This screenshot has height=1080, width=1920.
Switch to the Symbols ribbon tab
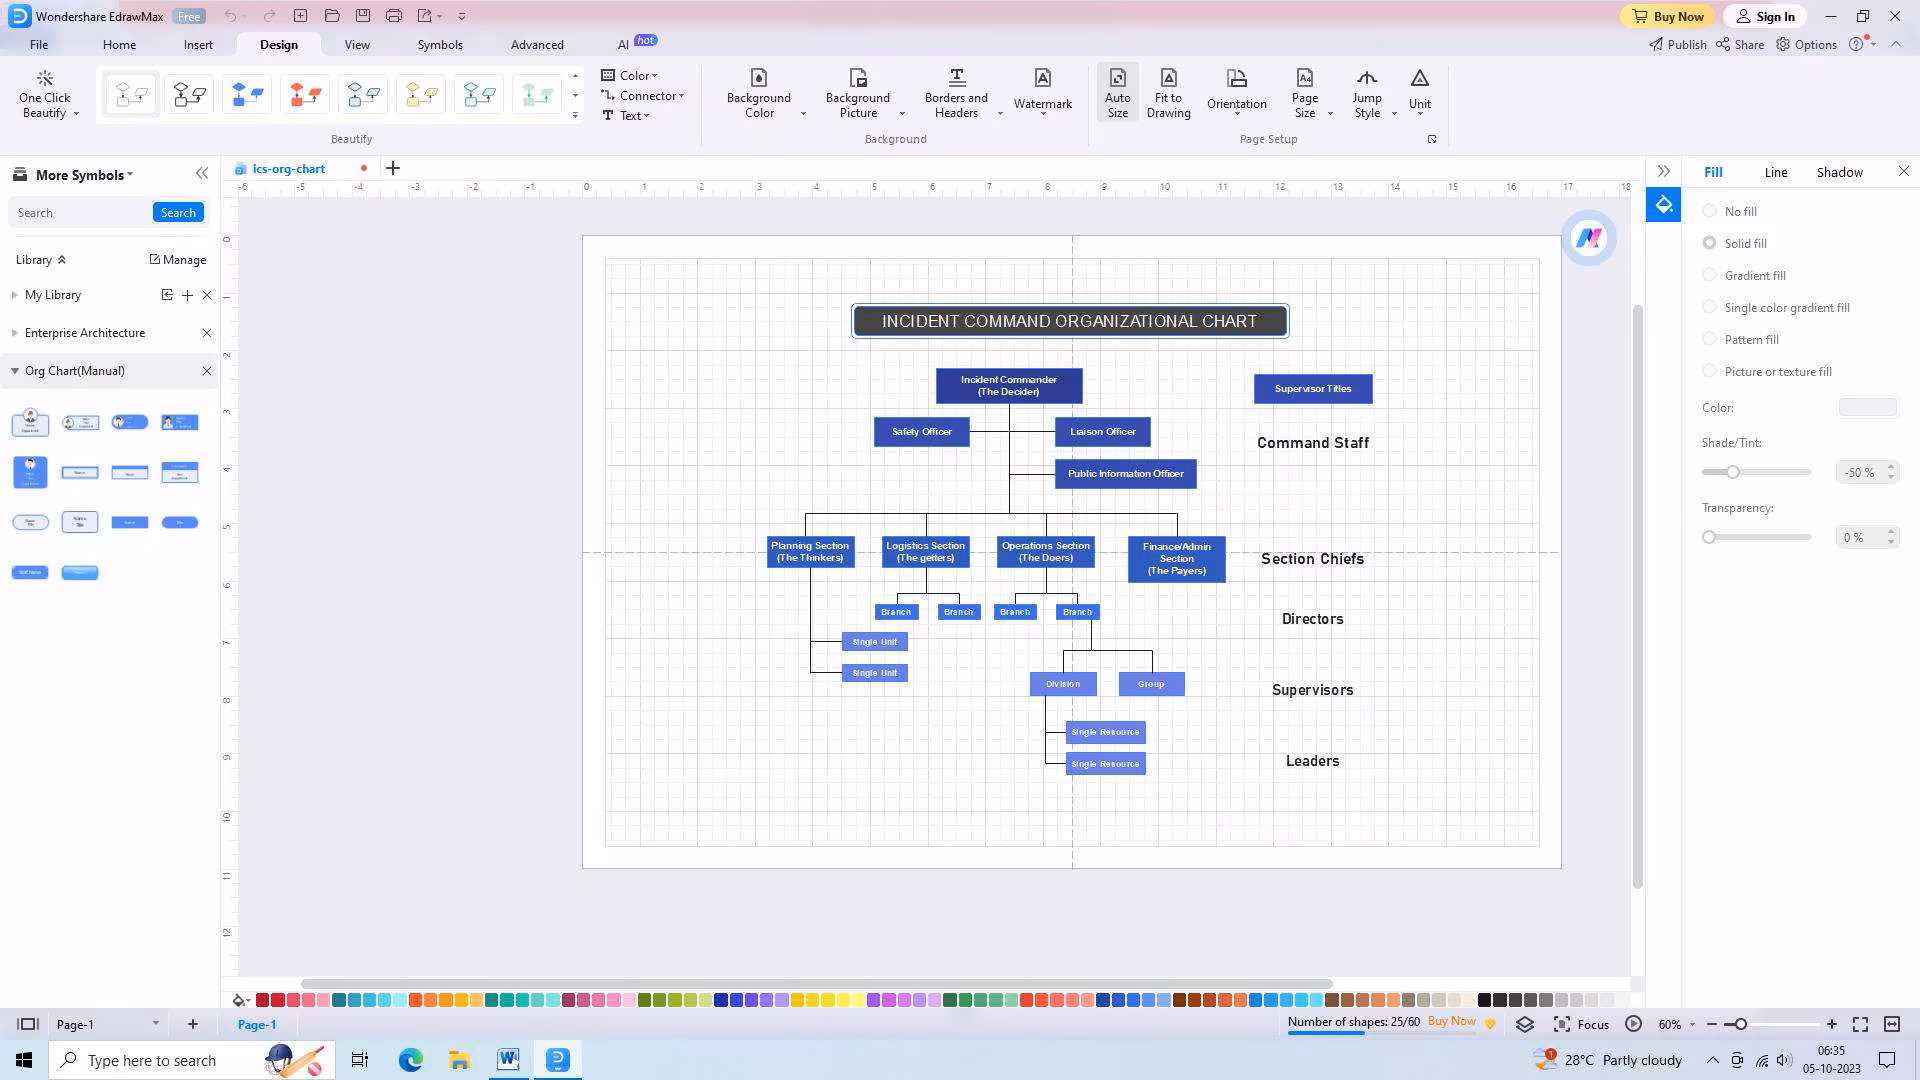(440, 45)
